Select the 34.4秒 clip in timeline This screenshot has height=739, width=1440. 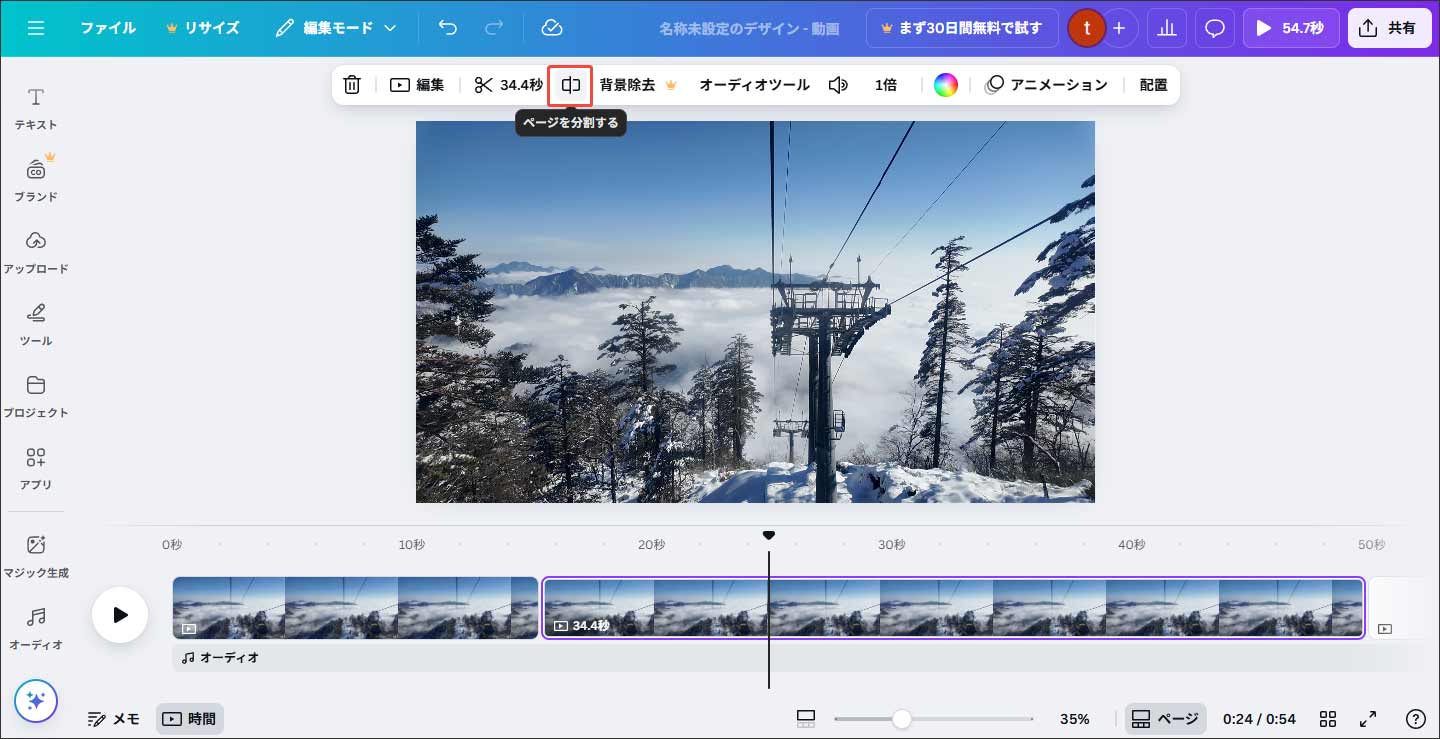953,607
